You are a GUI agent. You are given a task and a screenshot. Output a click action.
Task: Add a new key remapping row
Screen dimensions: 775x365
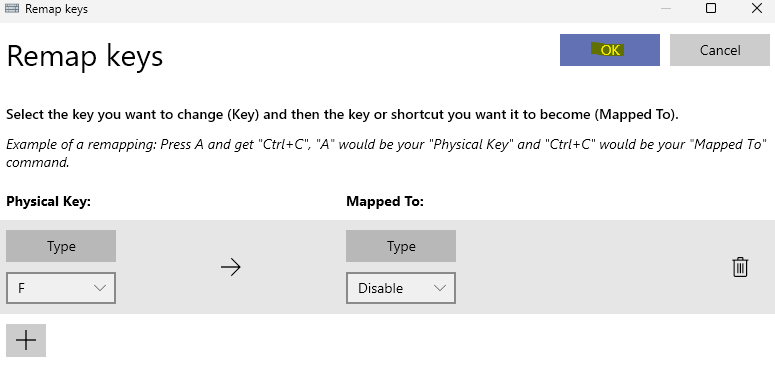pos(26,340)
